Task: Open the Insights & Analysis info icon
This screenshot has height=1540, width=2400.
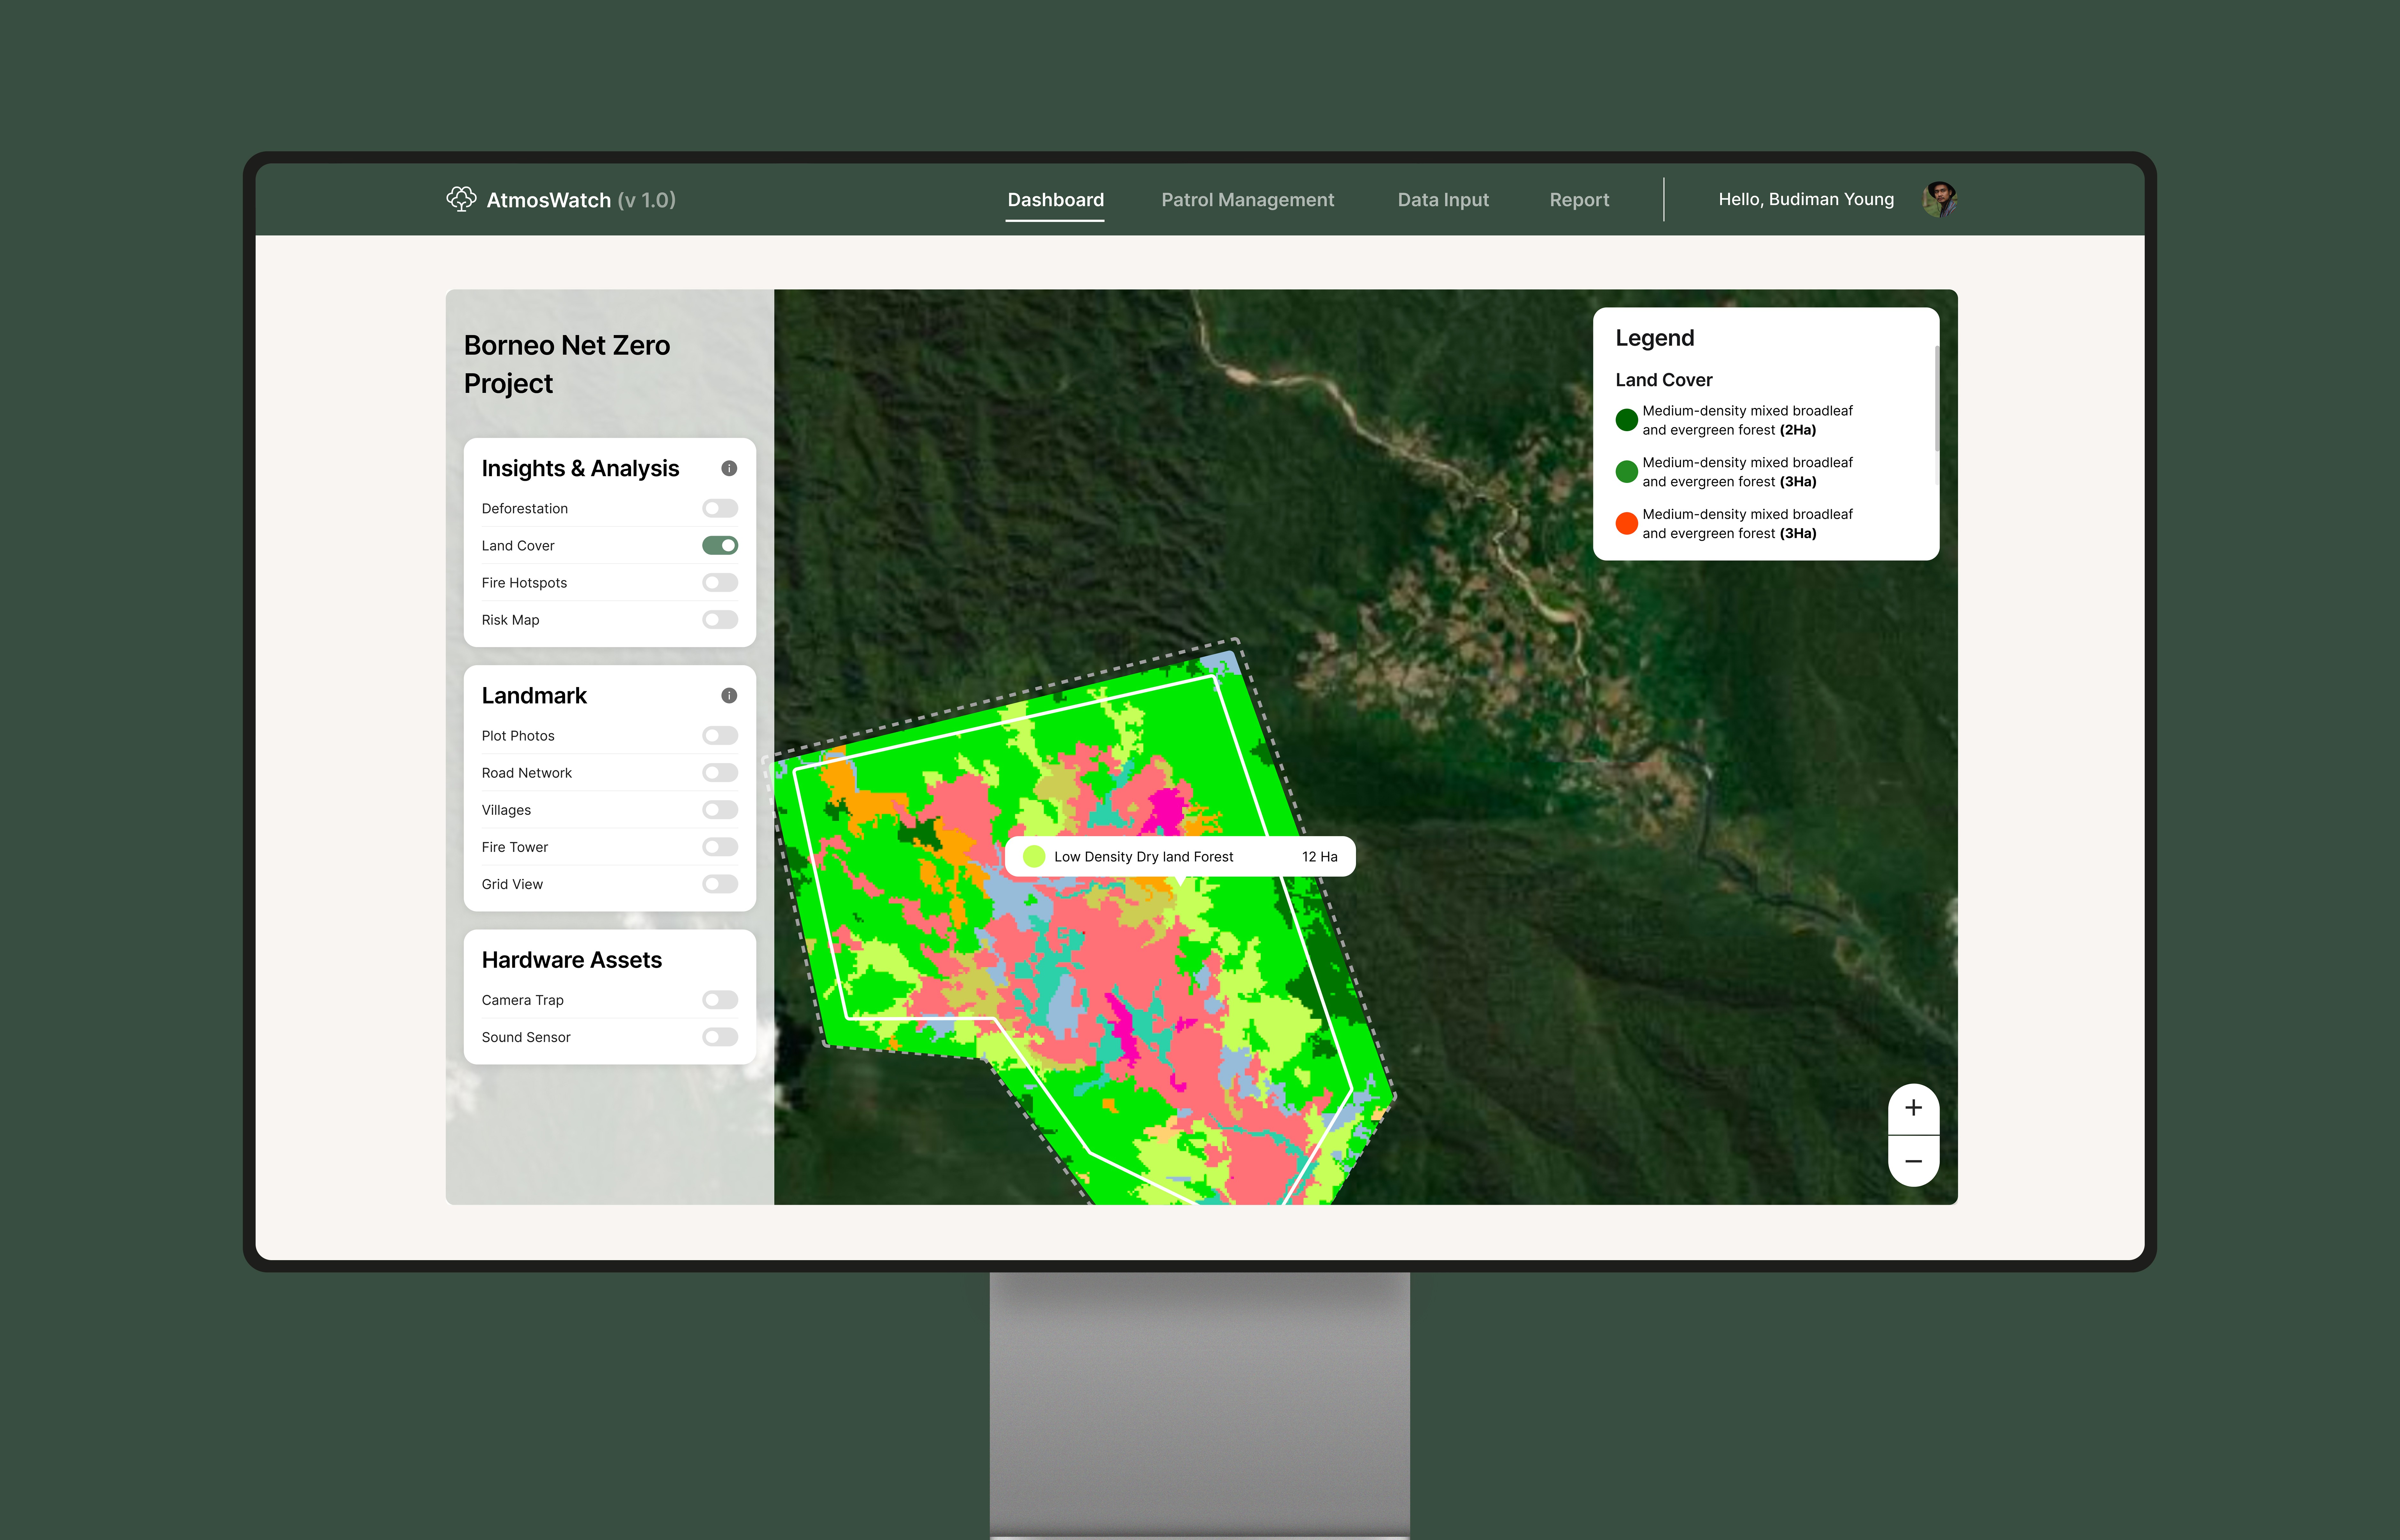Action: tap(729, 468)
